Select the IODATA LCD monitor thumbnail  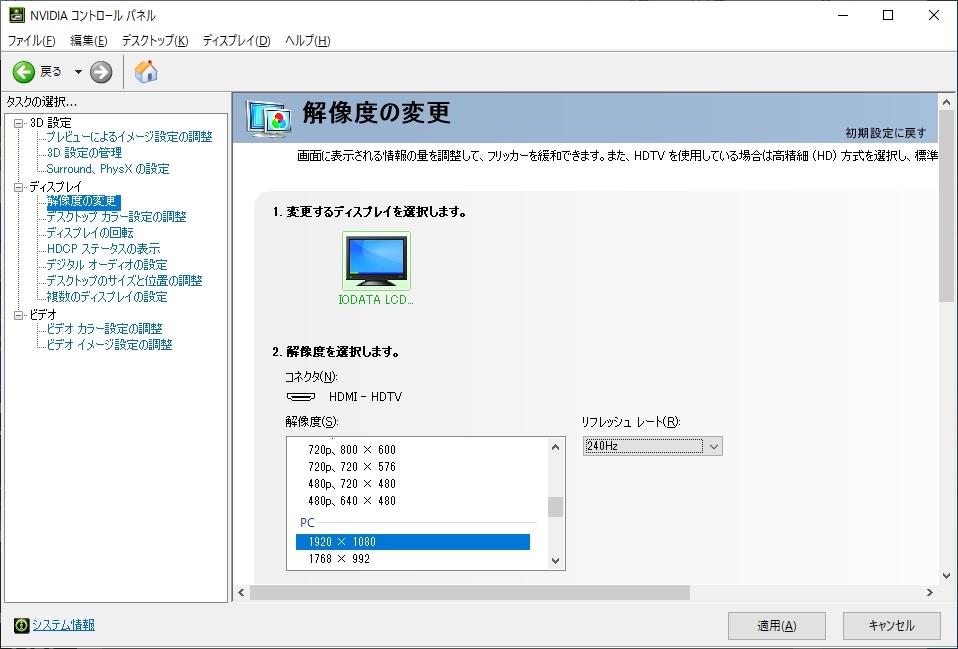pos(376,261)
